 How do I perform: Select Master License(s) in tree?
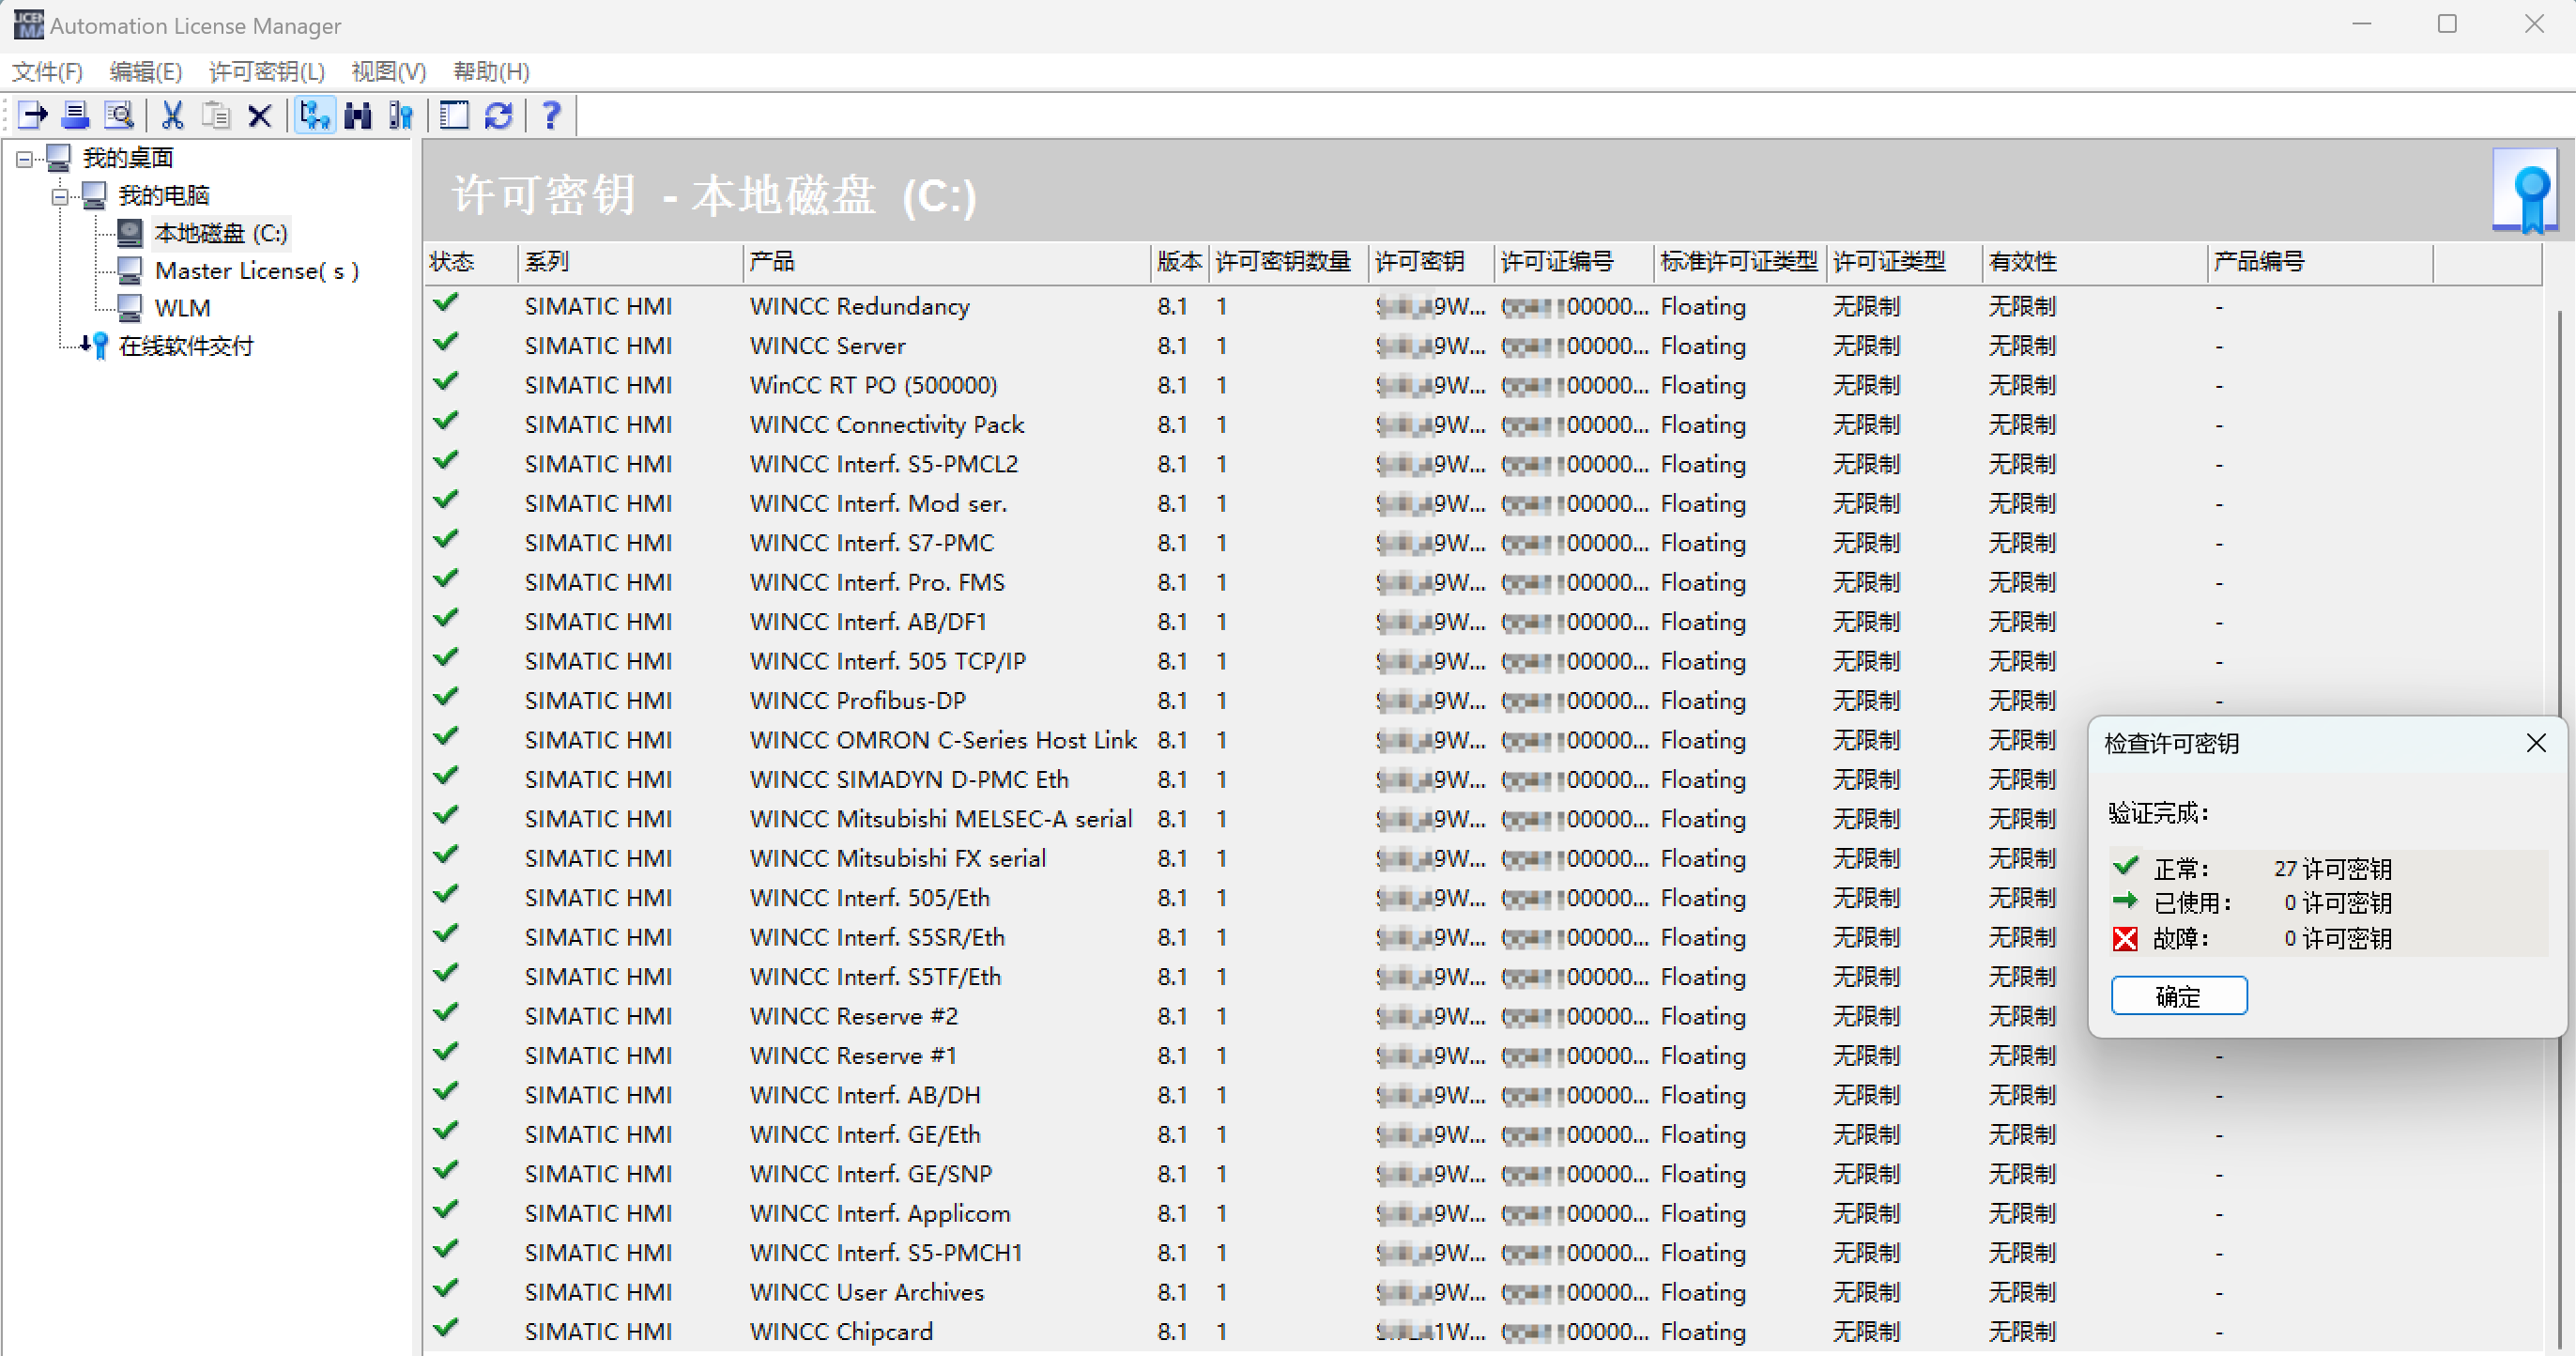point(256,271)
